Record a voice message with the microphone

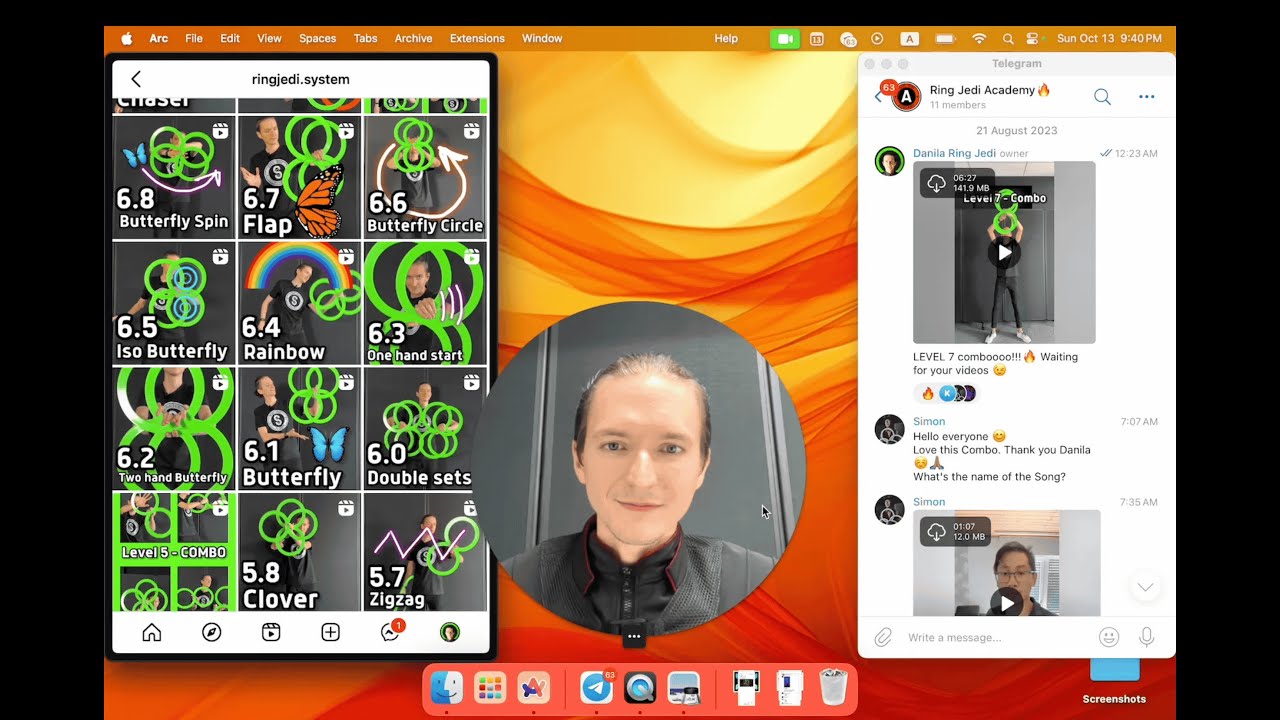pyautogui.click(x=1147, y=637)
